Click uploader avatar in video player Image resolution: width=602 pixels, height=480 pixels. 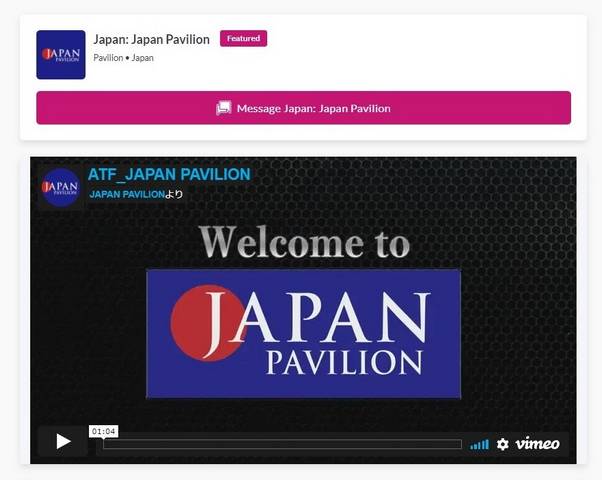(60, 187)
